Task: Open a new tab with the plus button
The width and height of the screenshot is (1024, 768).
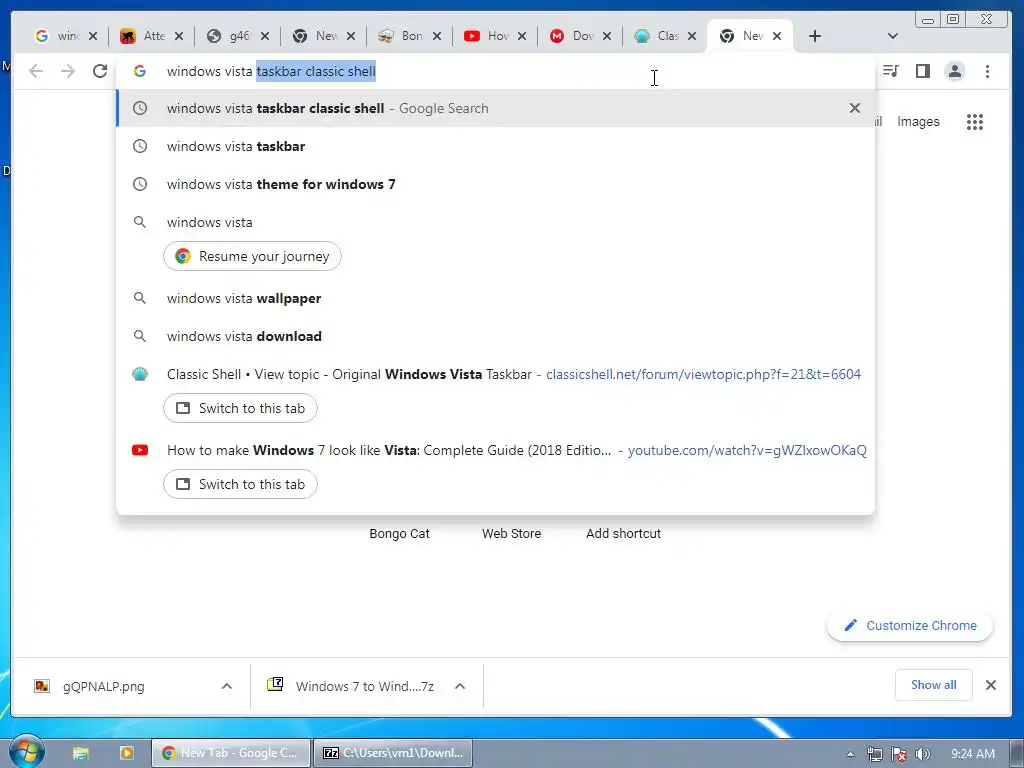Action: click(x=814, y=36)
